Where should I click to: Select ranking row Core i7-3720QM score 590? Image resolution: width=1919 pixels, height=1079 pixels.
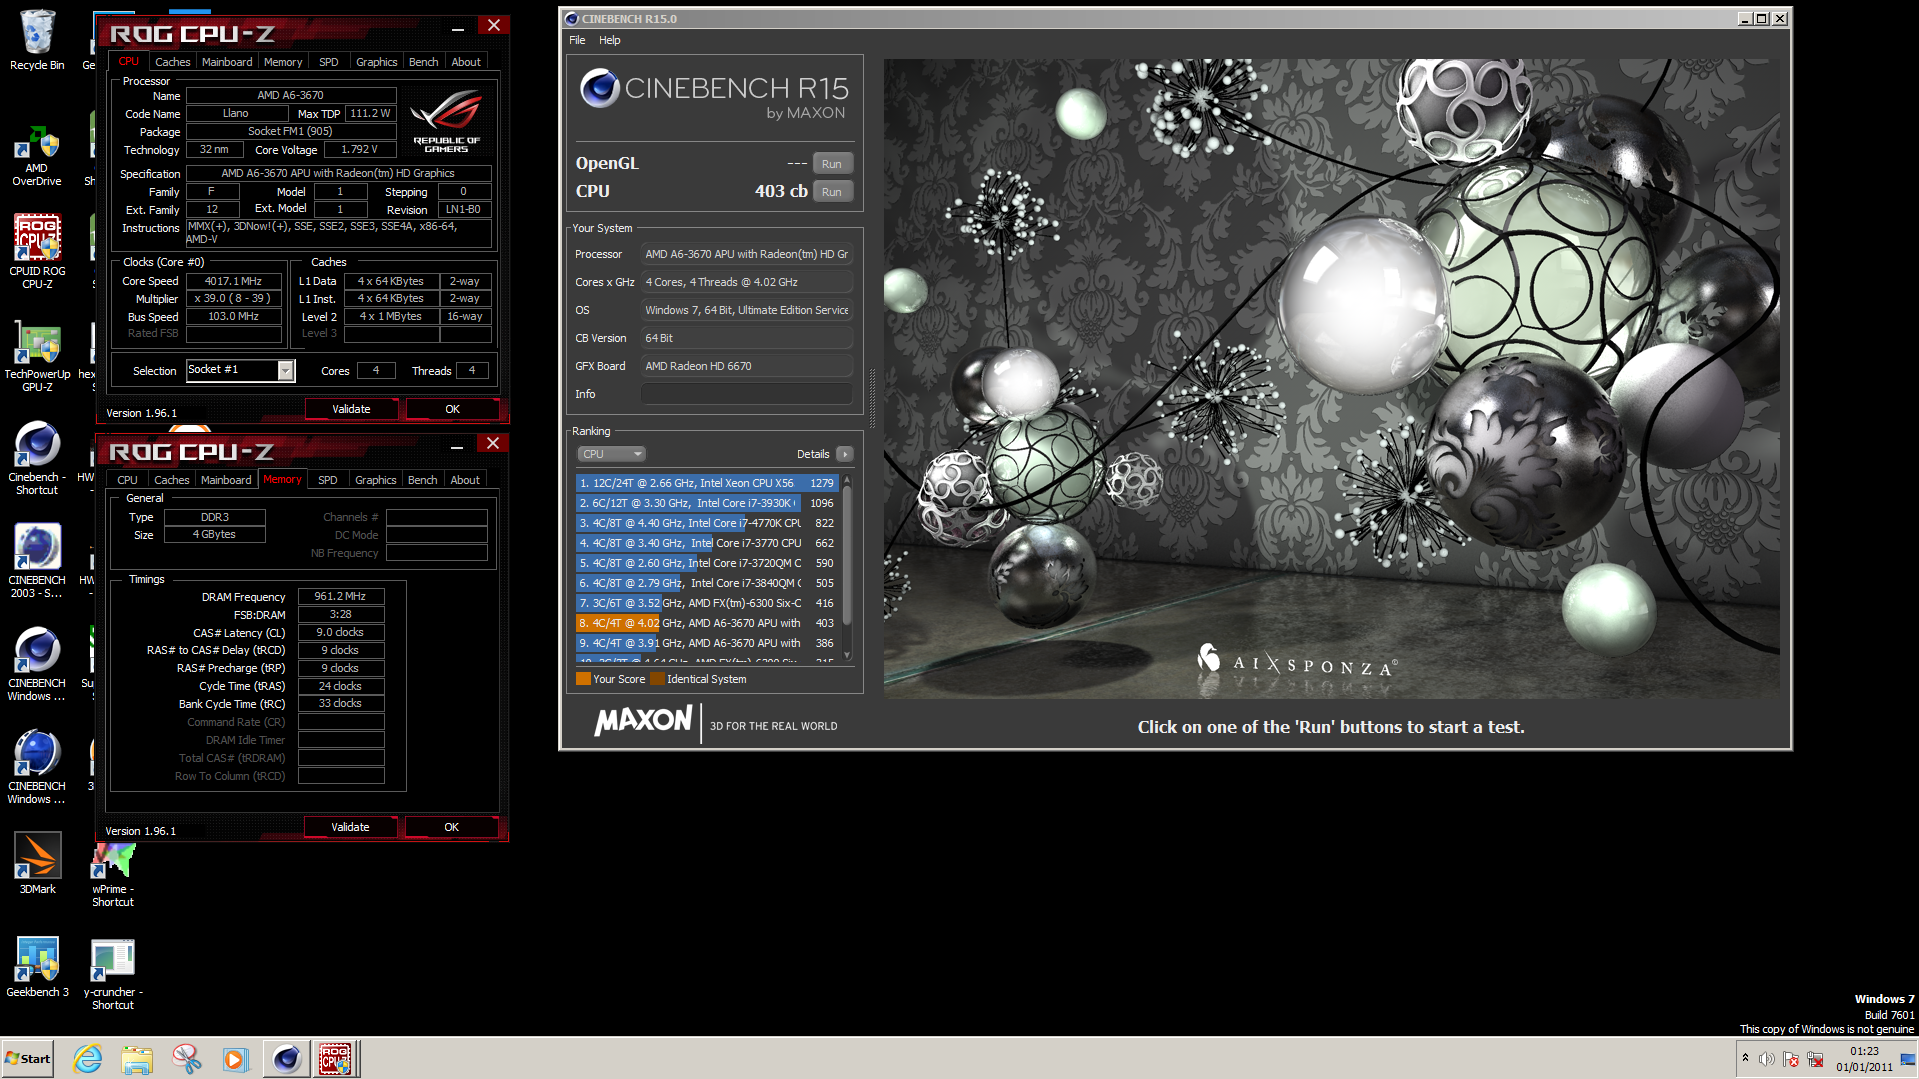pos(706,563)
